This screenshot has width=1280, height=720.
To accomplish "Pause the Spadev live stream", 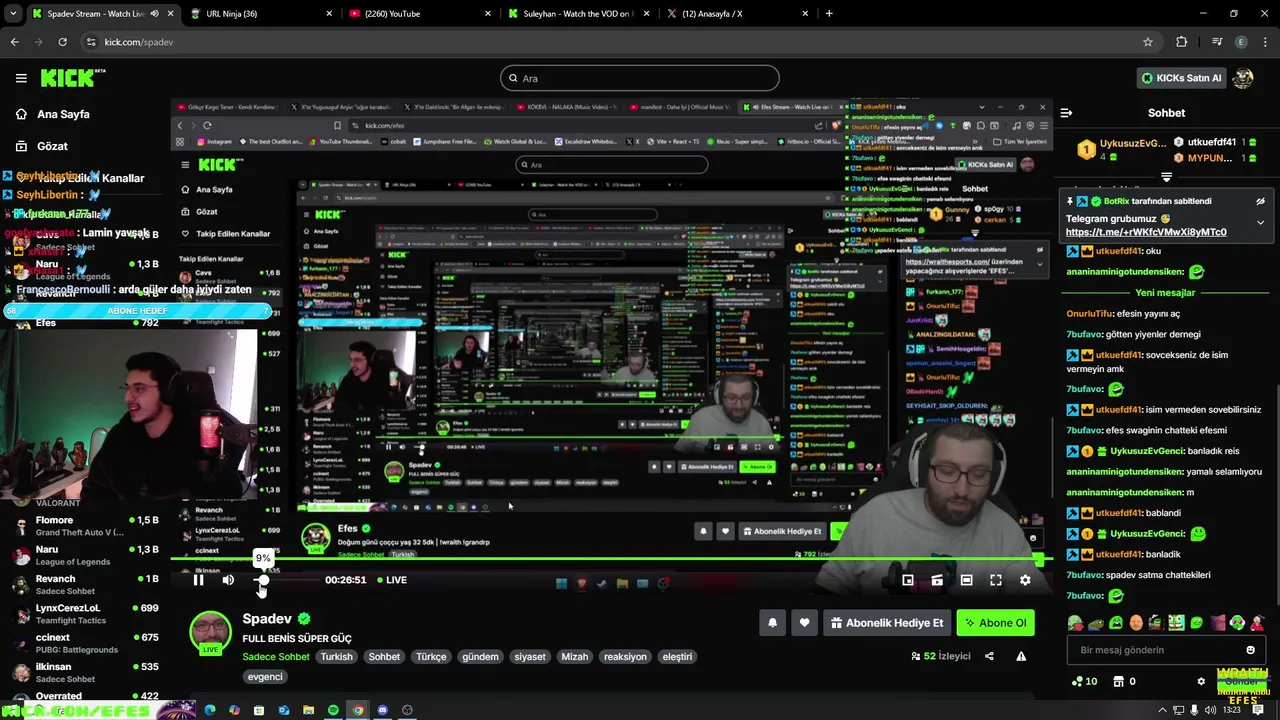I will click(198, 580).
